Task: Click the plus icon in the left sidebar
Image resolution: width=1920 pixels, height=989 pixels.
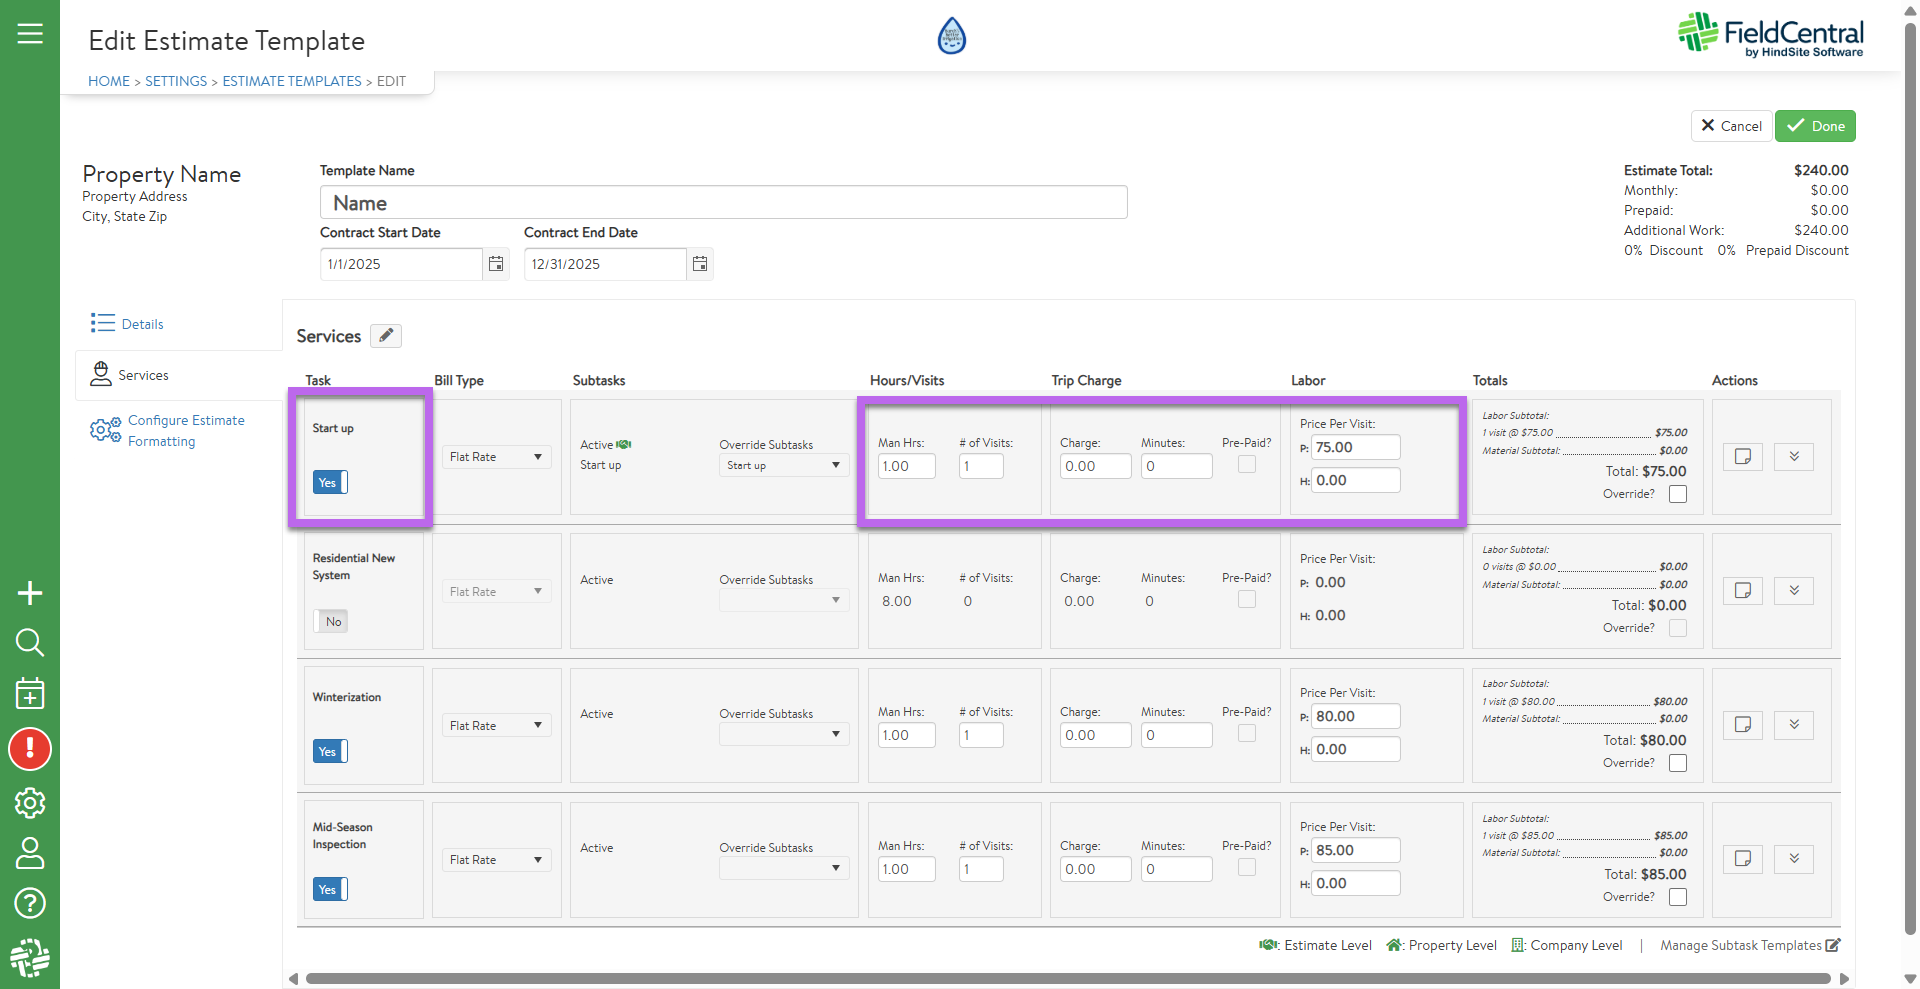Action: click(x=30, y=593)
